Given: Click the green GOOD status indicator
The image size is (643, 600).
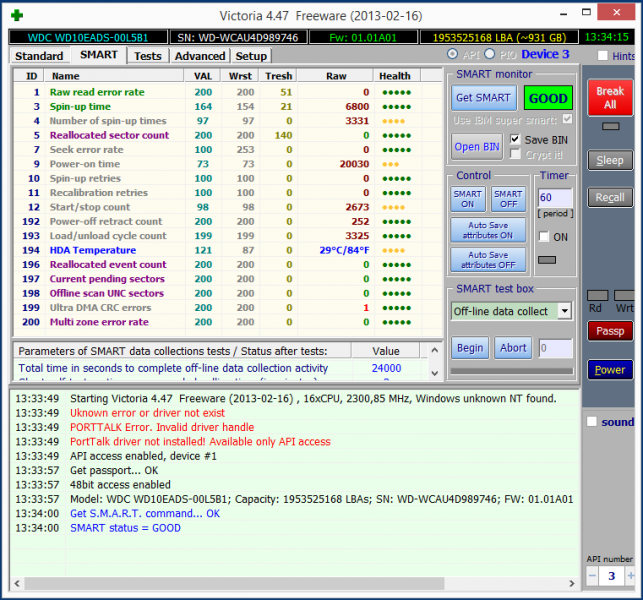Looking at the screenshot, I should click(x=548, y=98).
